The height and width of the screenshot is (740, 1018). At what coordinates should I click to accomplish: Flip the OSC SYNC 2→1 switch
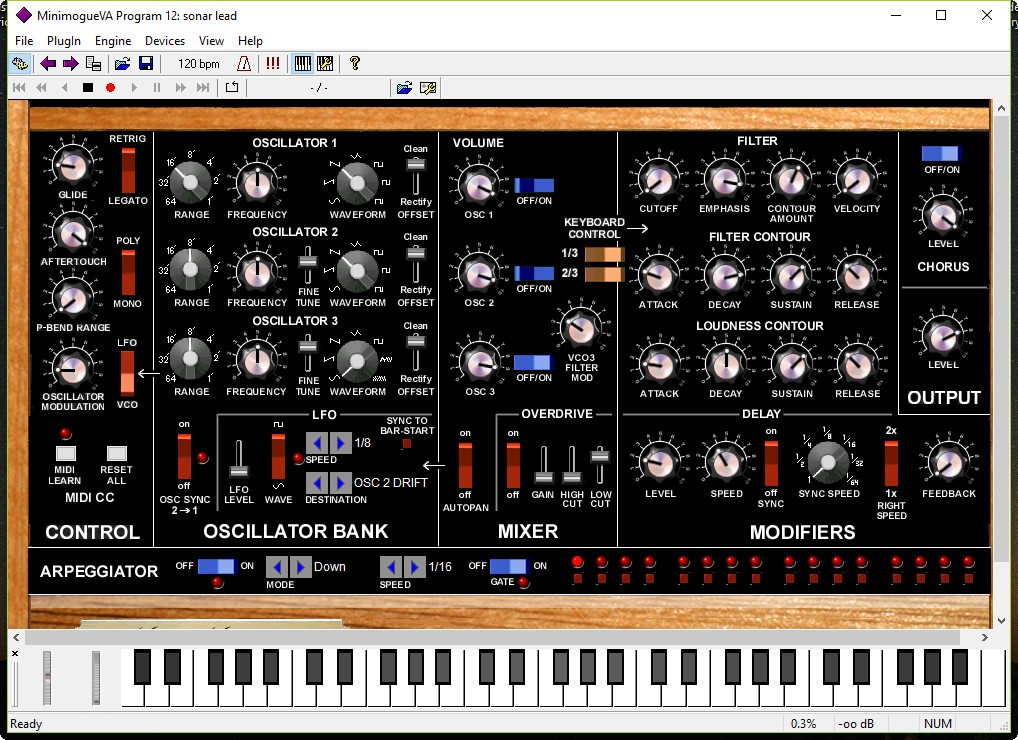coord(184,456)
